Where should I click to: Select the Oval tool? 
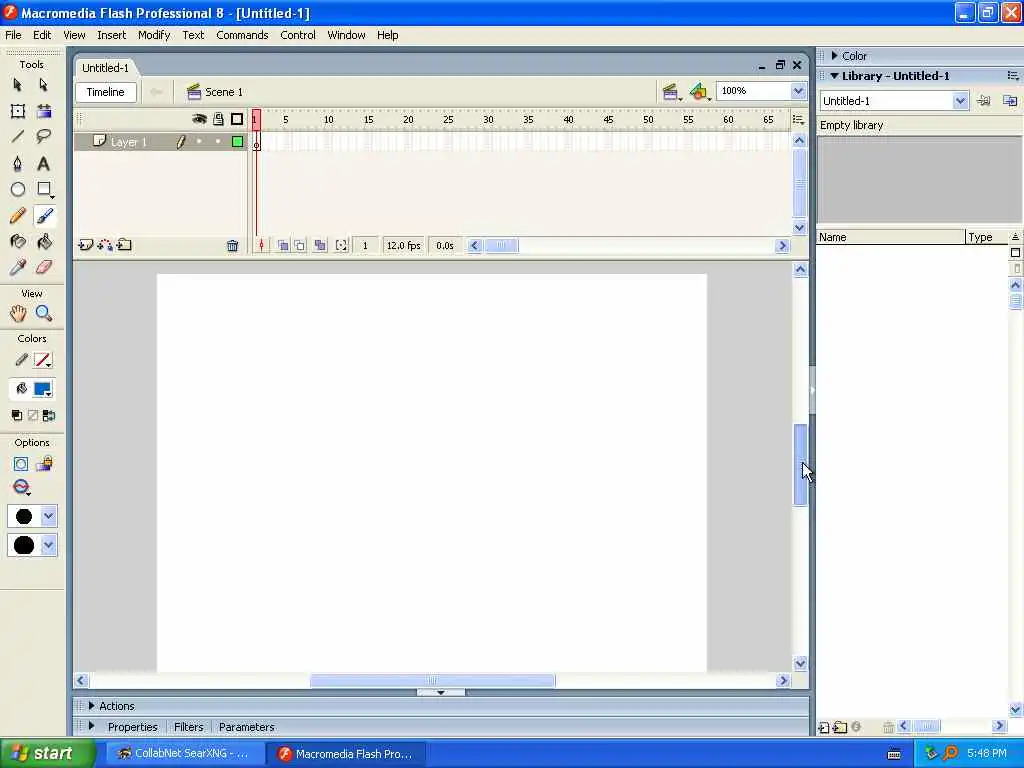(18, 189)
